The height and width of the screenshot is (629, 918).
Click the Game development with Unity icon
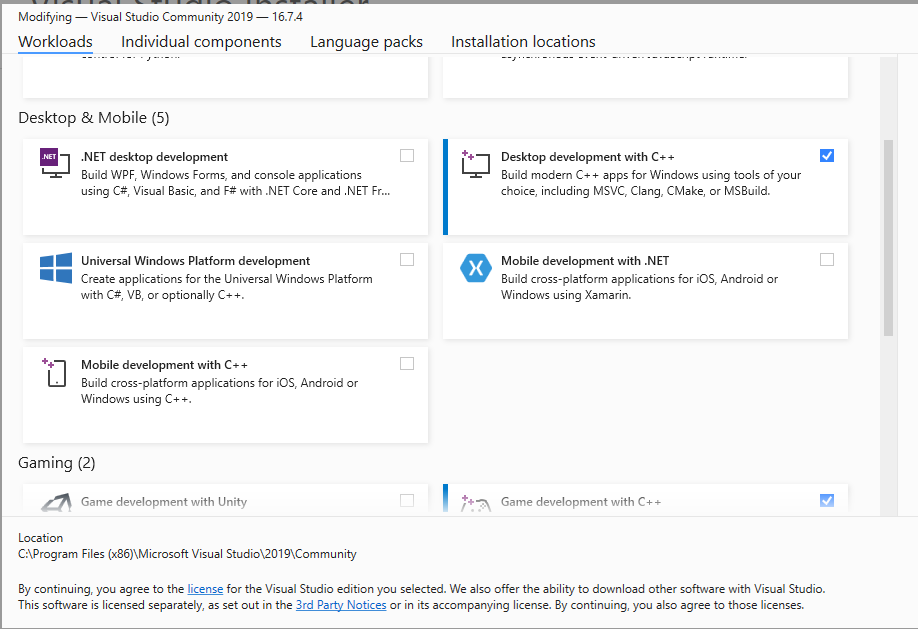point(56,502)
